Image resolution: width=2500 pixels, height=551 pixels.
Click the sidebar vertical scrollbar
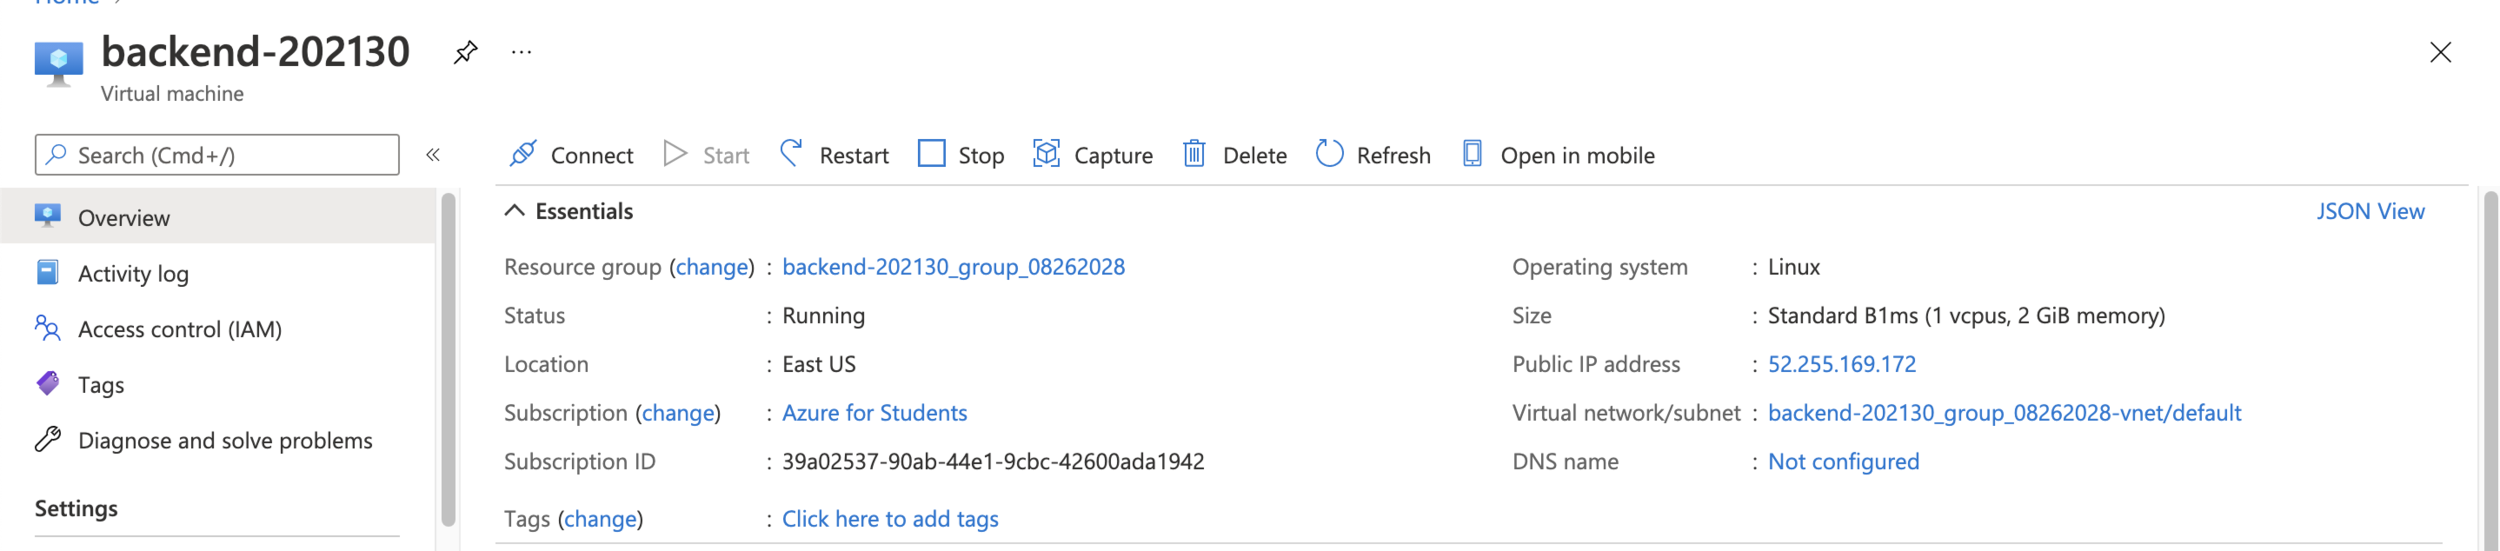[x=448, y=360]
